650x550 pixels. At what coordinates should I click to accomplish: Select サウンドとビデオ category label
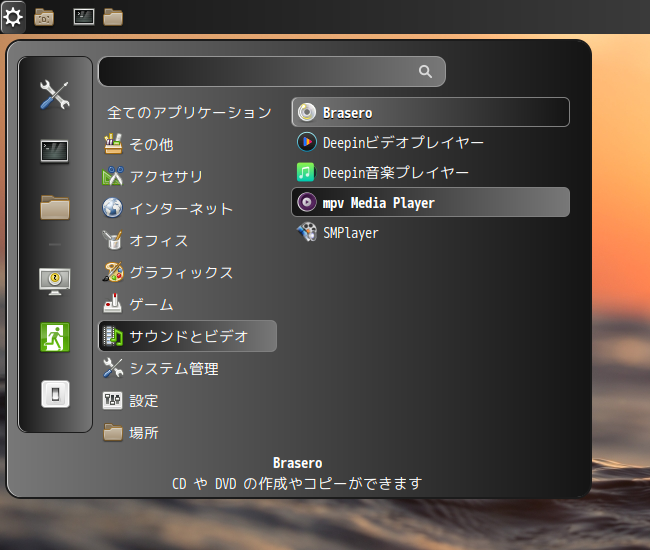pyautogui.click(x=189, y=336)
